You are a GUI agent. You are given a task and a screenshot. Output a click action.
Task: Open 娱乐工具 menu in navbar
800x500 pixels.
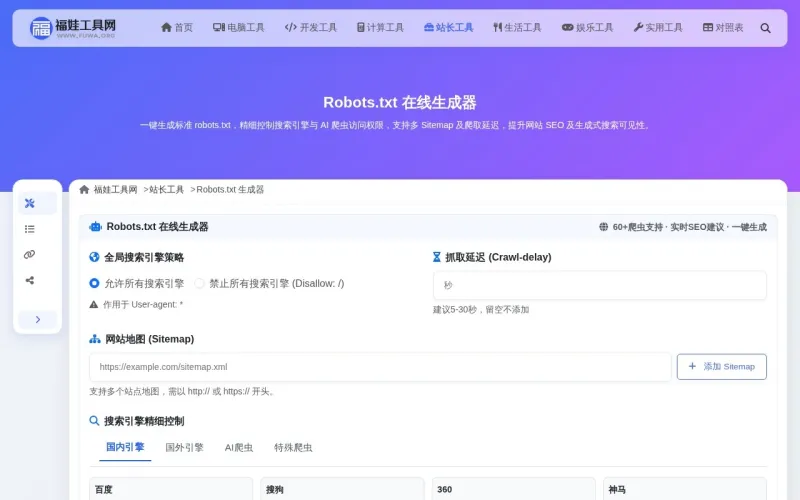tap(587, 28)
